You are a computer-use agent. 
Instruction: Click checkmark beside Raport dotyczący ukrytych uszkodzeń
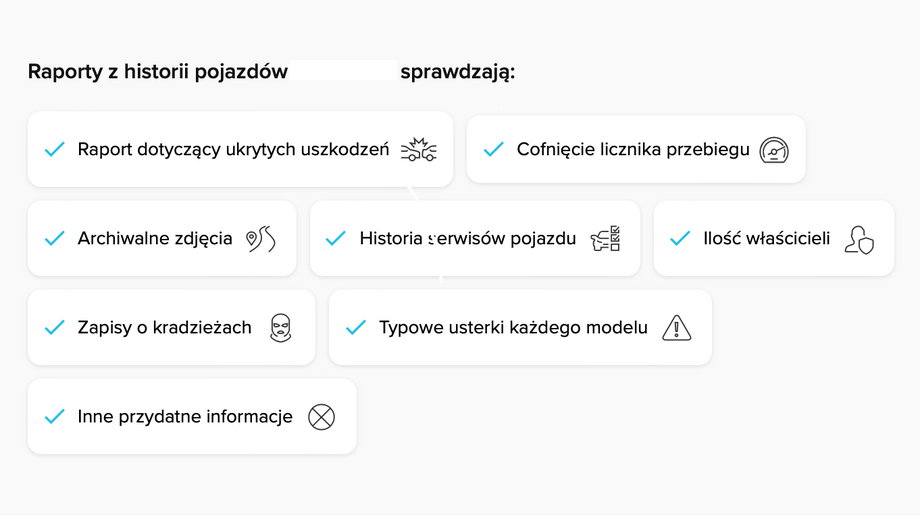pyautogui.click(x=55, y=150)
